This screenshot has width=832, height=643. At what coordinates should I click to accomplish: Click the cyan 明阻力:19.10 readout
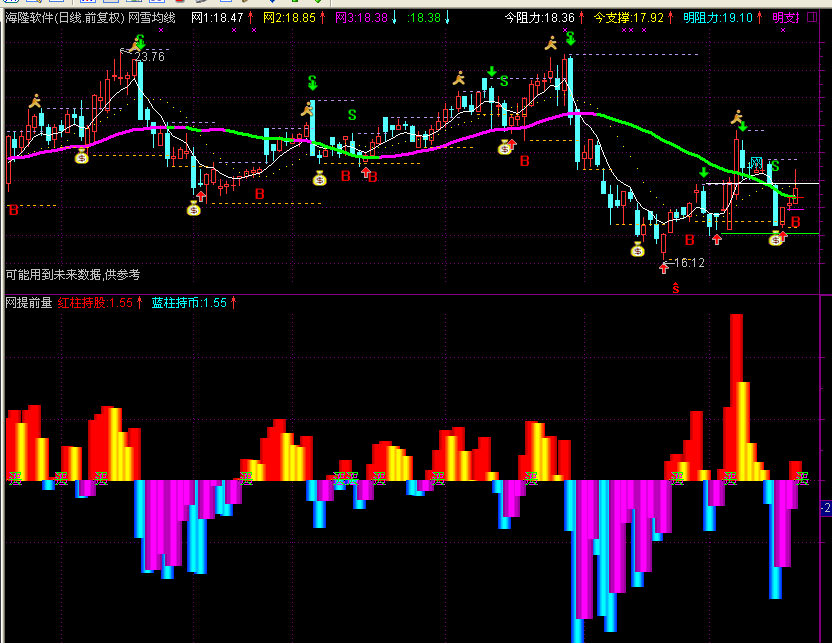(717, 18)
